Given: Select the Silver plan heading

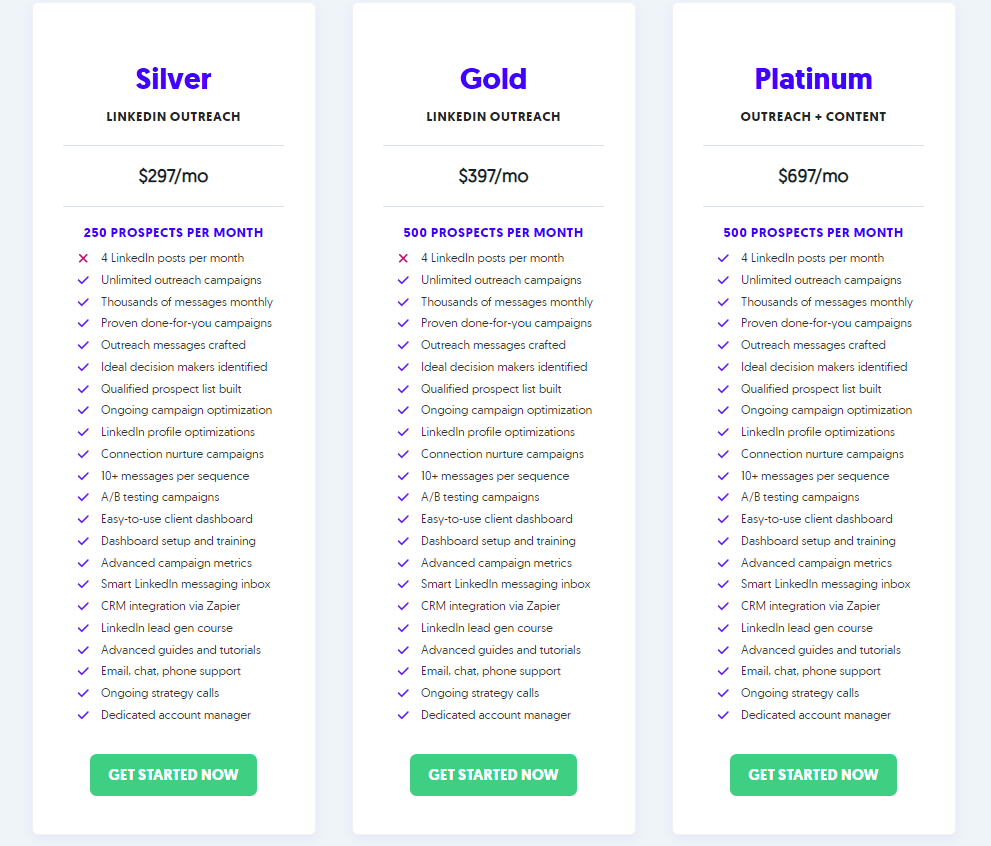Looking at the screenshot, I should point(173,79).
